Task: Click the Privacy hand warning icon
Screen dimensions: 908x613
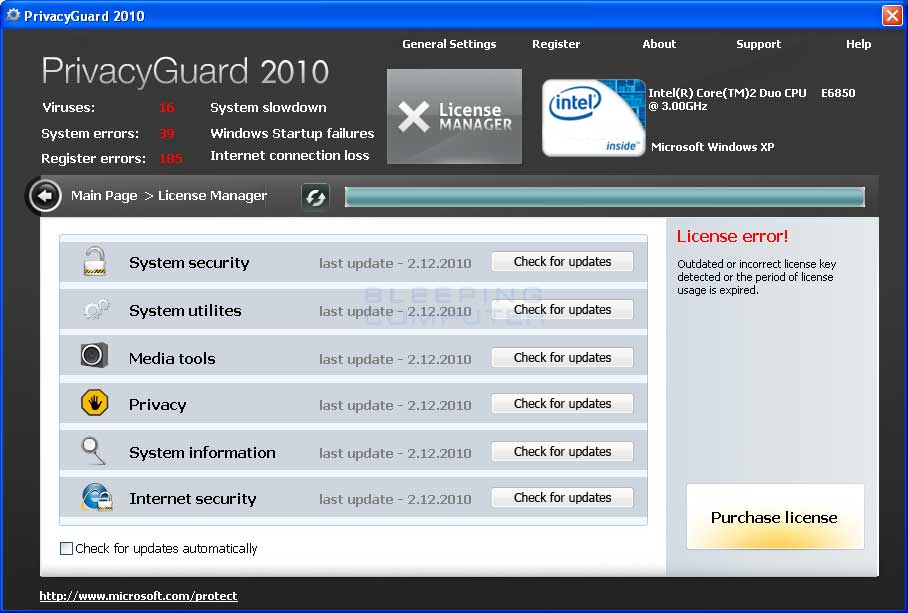Action: (93, 404)
